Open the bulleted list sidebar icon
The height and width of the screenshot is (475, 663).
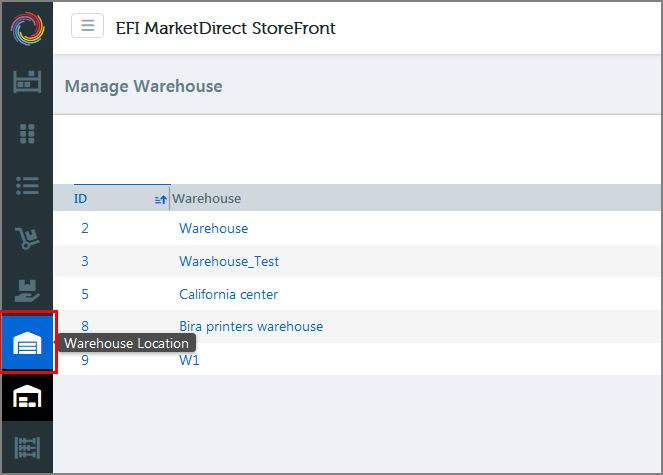click(27, 186)
